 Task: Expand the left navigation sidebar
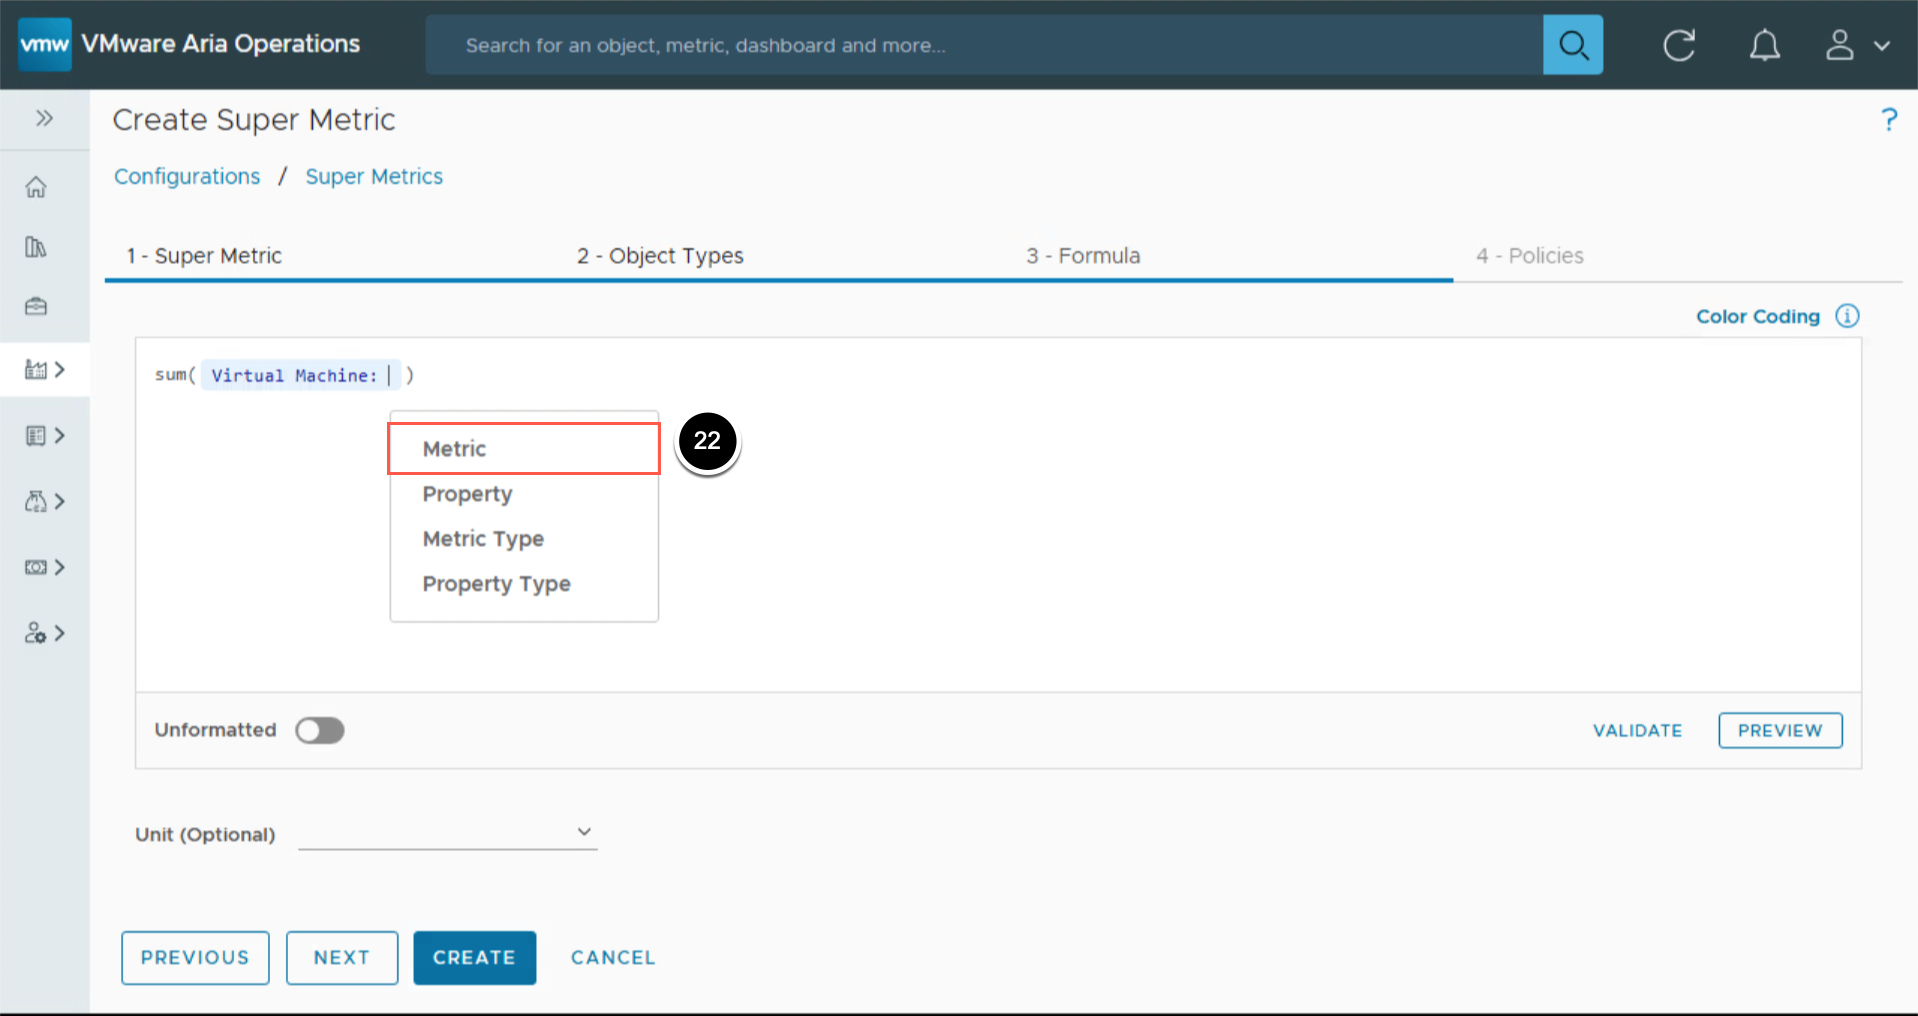[44, 118]
